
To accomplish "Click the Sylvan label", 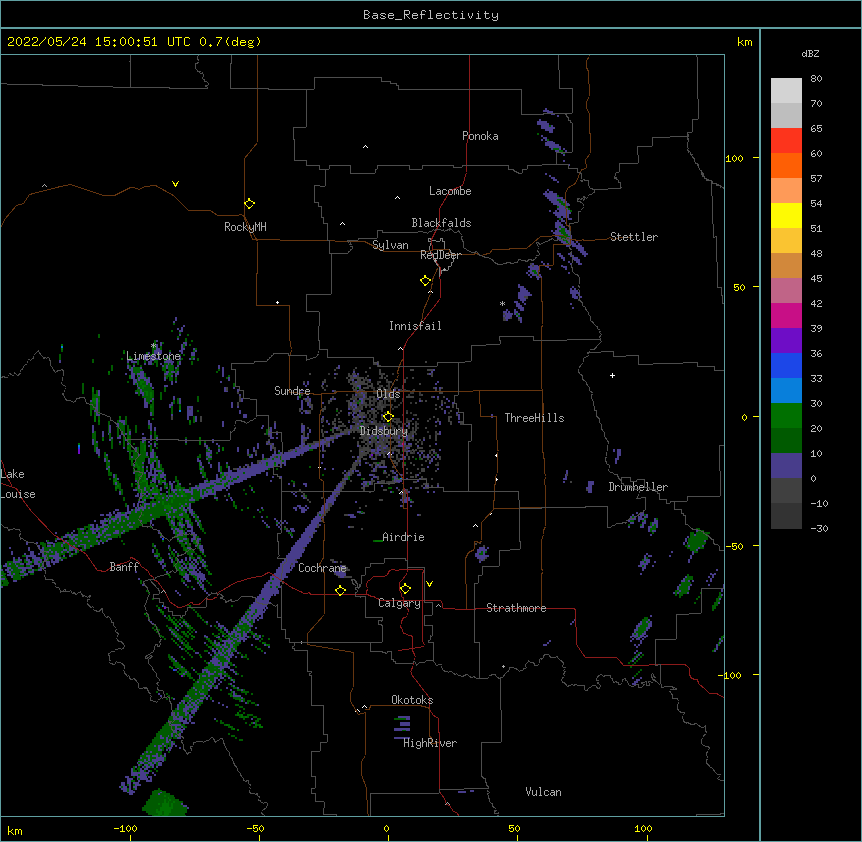I will (390, 245).
